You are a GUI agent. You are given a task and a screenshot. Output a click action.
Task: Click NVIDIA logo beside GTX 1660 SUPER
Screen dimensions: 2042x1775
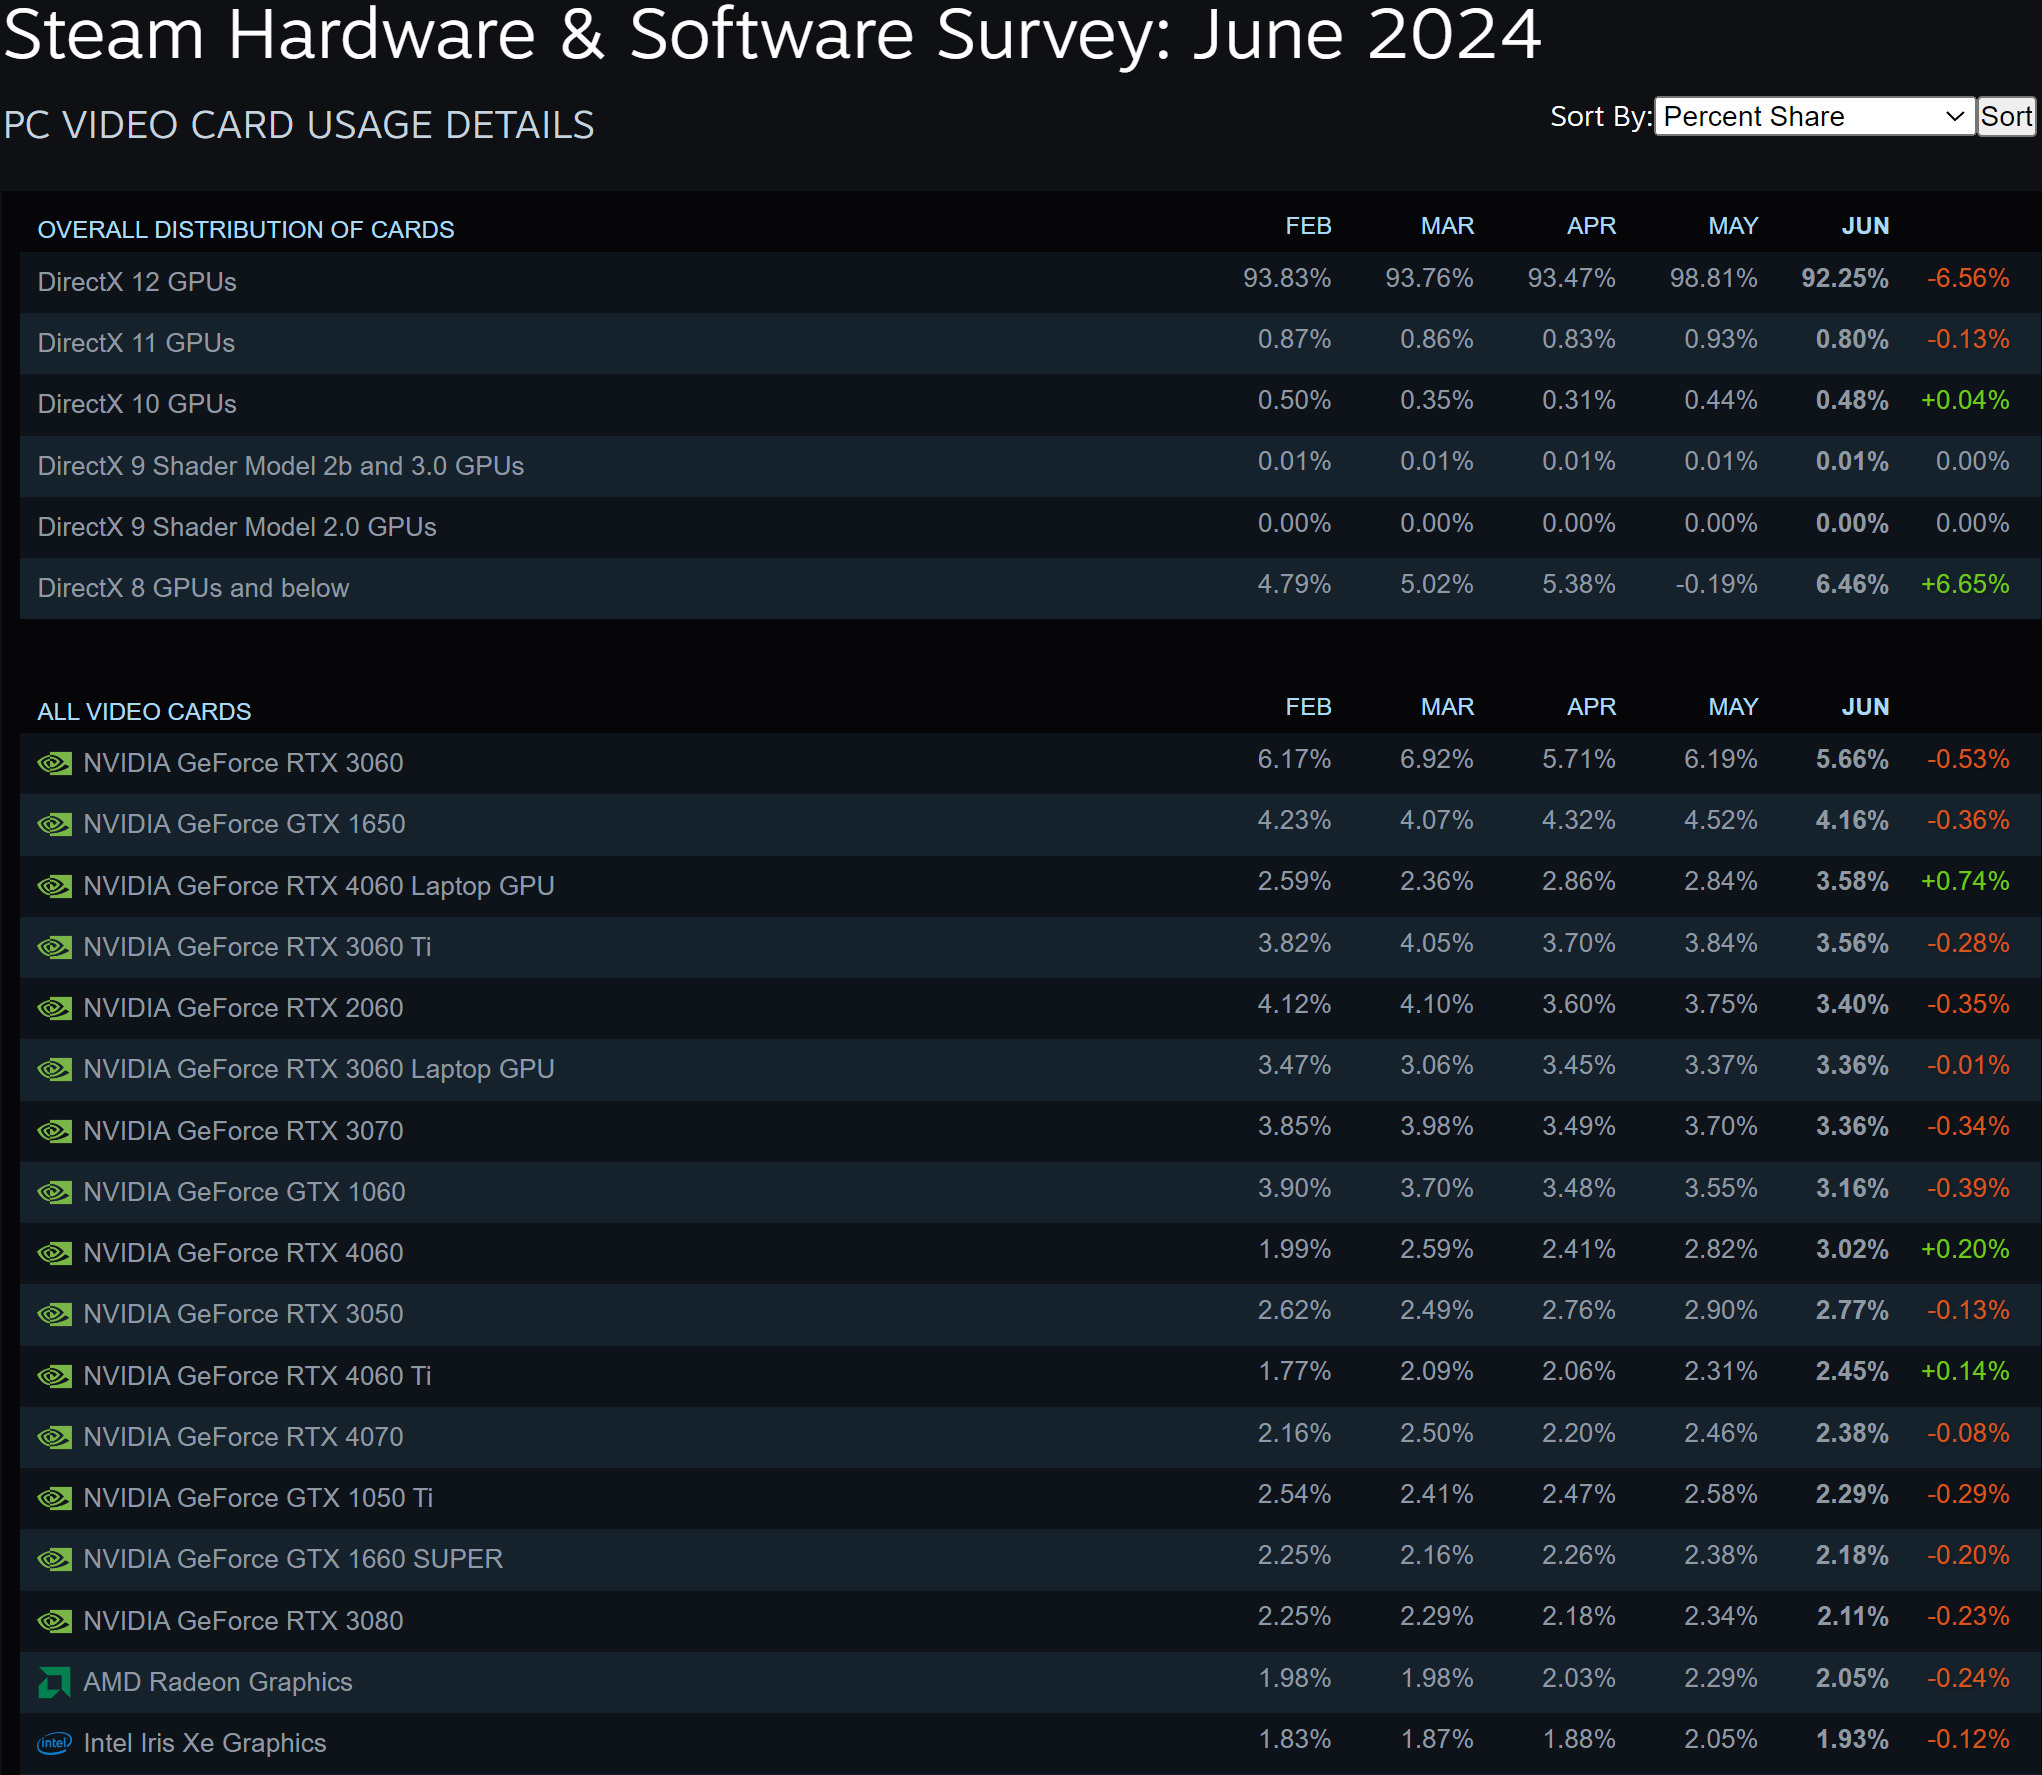(55, 1560)
